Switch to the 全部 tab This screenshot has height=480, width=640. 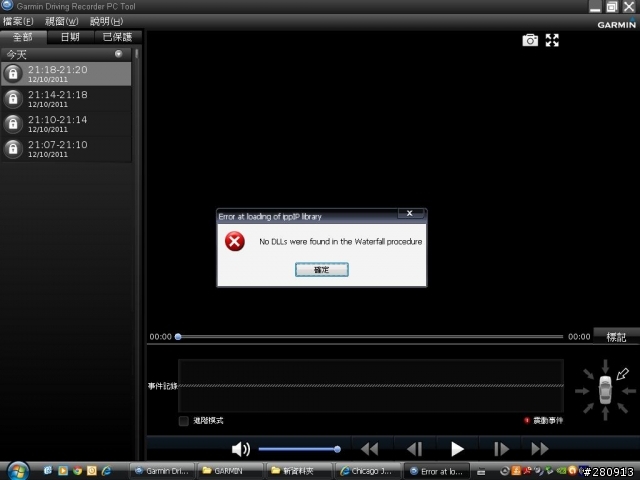click(x=23, y=37)
